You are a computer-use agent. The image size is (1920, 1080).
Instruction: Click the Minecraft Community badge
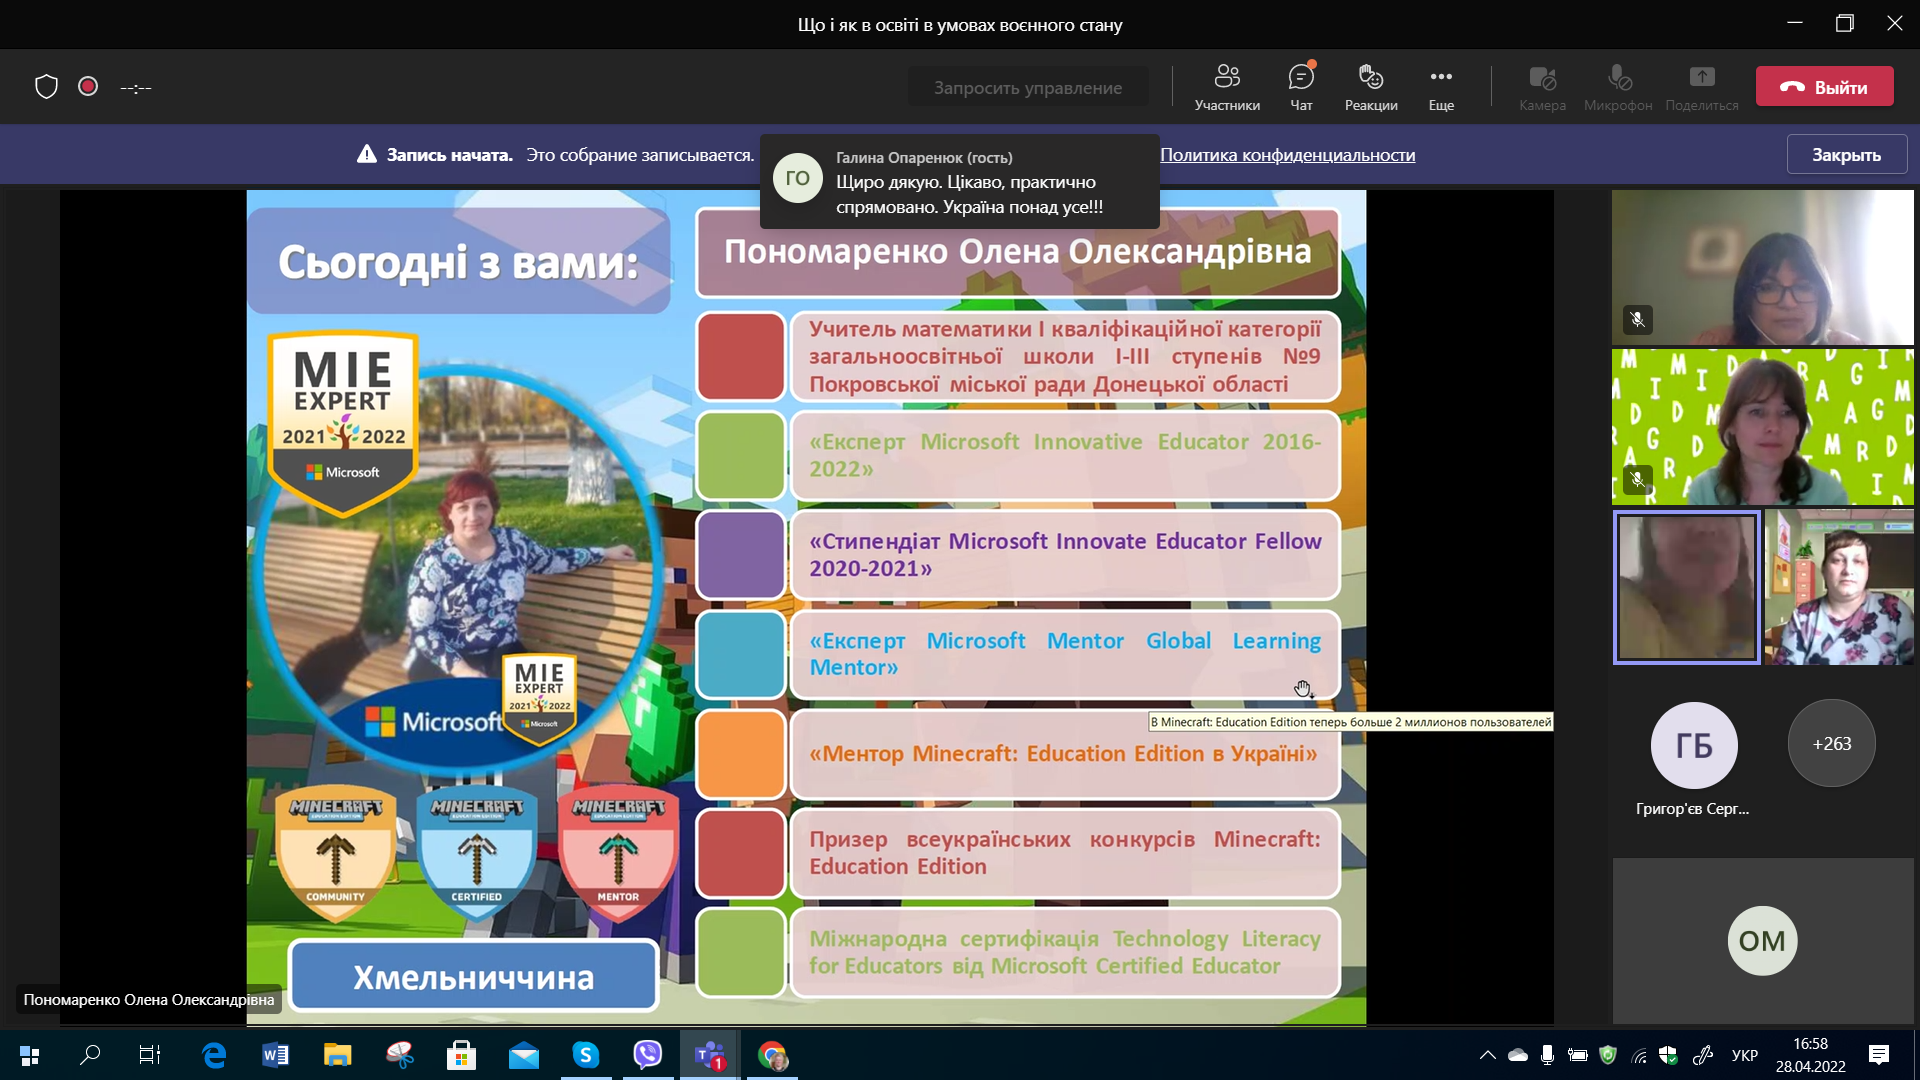336,853
